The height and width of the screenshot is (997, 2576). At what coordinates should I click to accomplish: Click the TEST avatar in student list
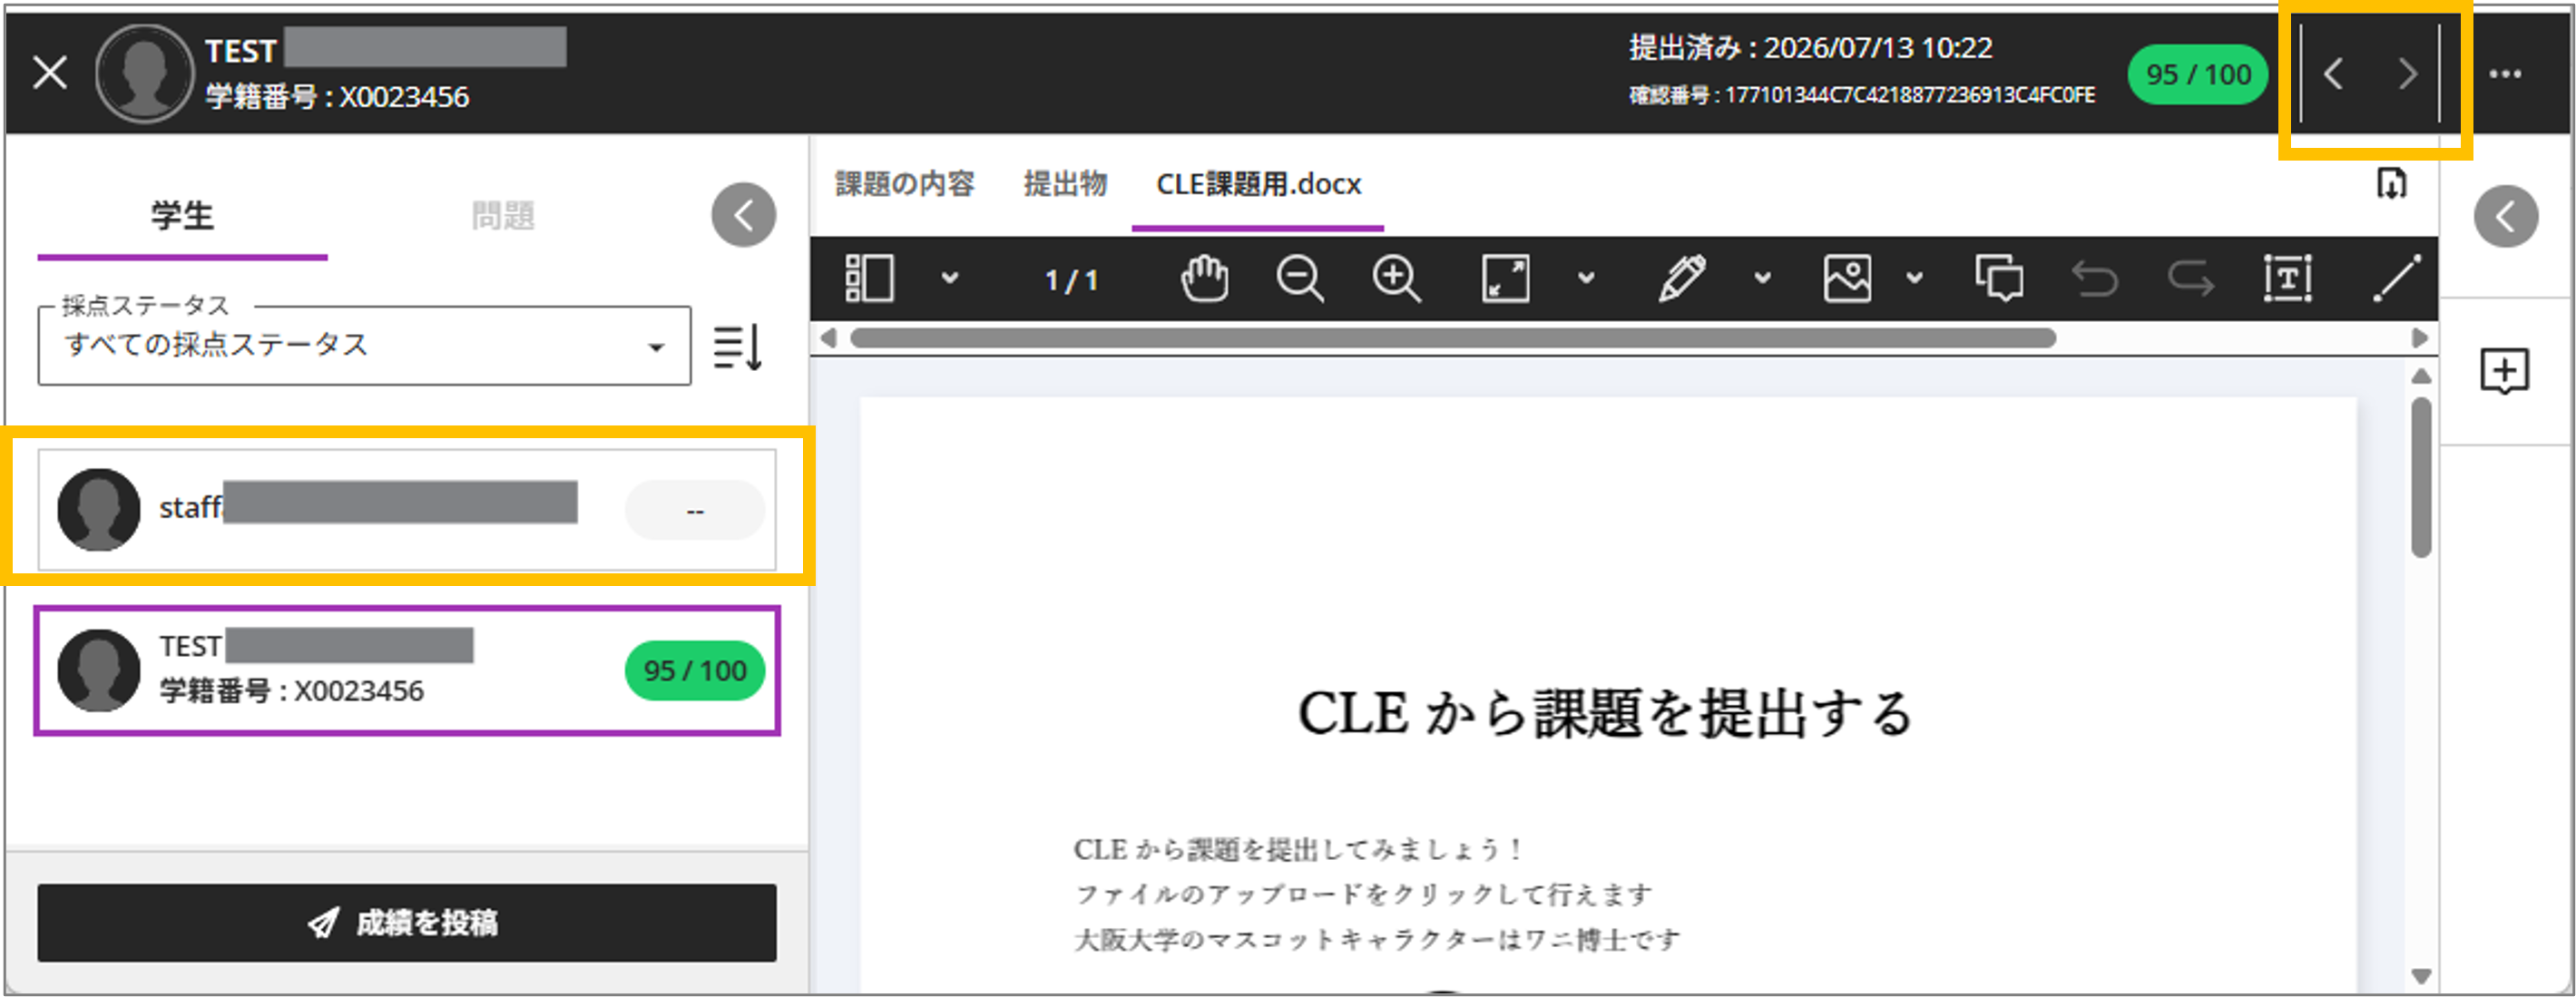[x=98, y=670]
